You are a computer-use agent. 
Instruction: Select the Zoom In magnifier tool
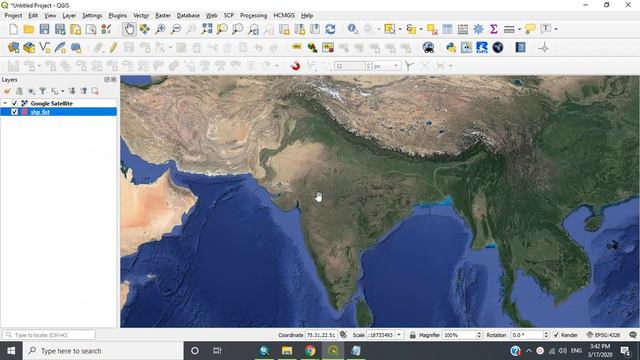click(x=160, y=29)
